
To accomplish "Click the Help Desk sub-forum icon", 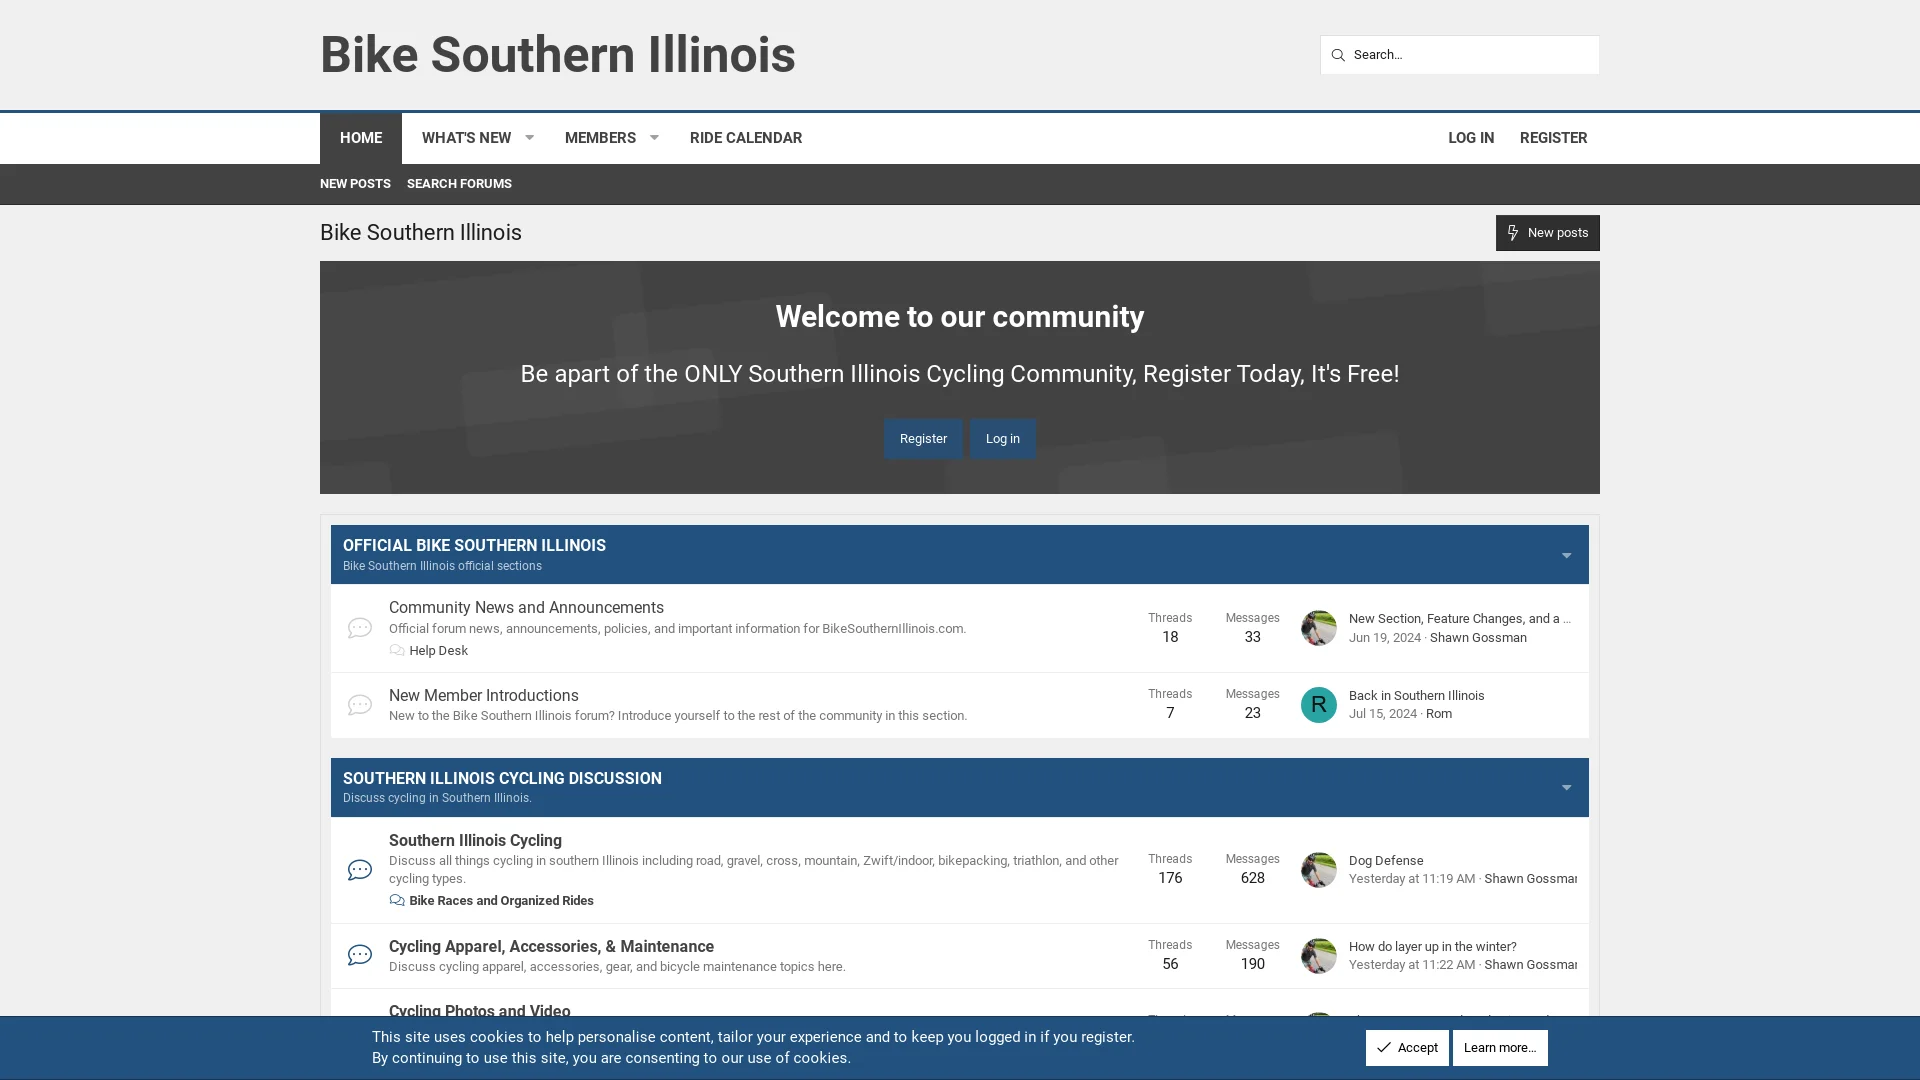I will coord(397,651).
